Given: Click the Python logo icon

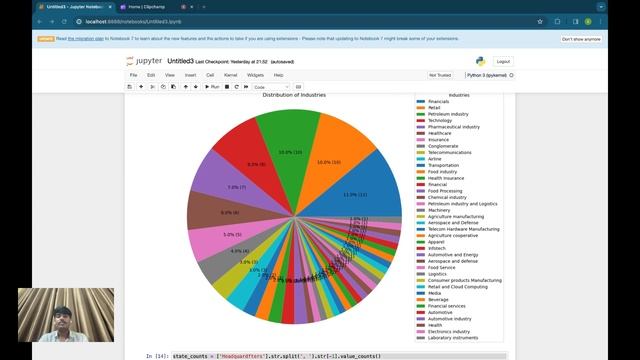Looking at the screenshot, I should pos(480,61).
